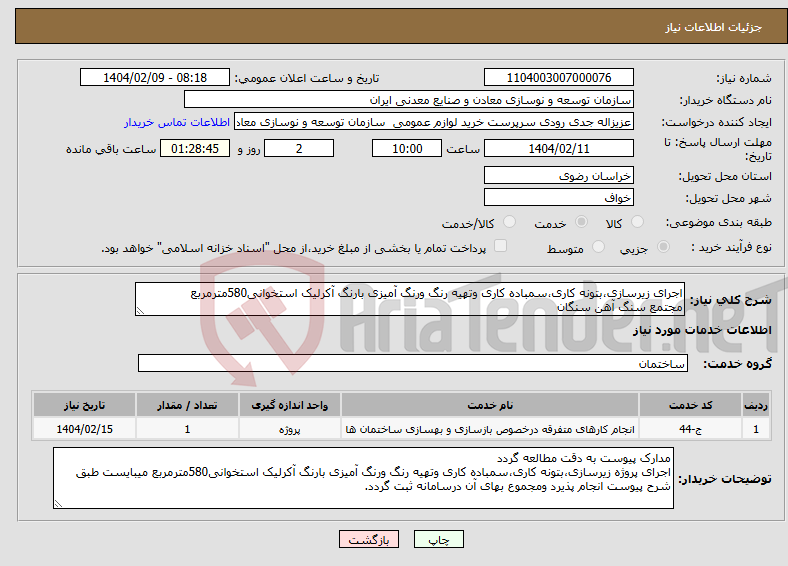Select the متوسط purchase type radio

point(599,247)
